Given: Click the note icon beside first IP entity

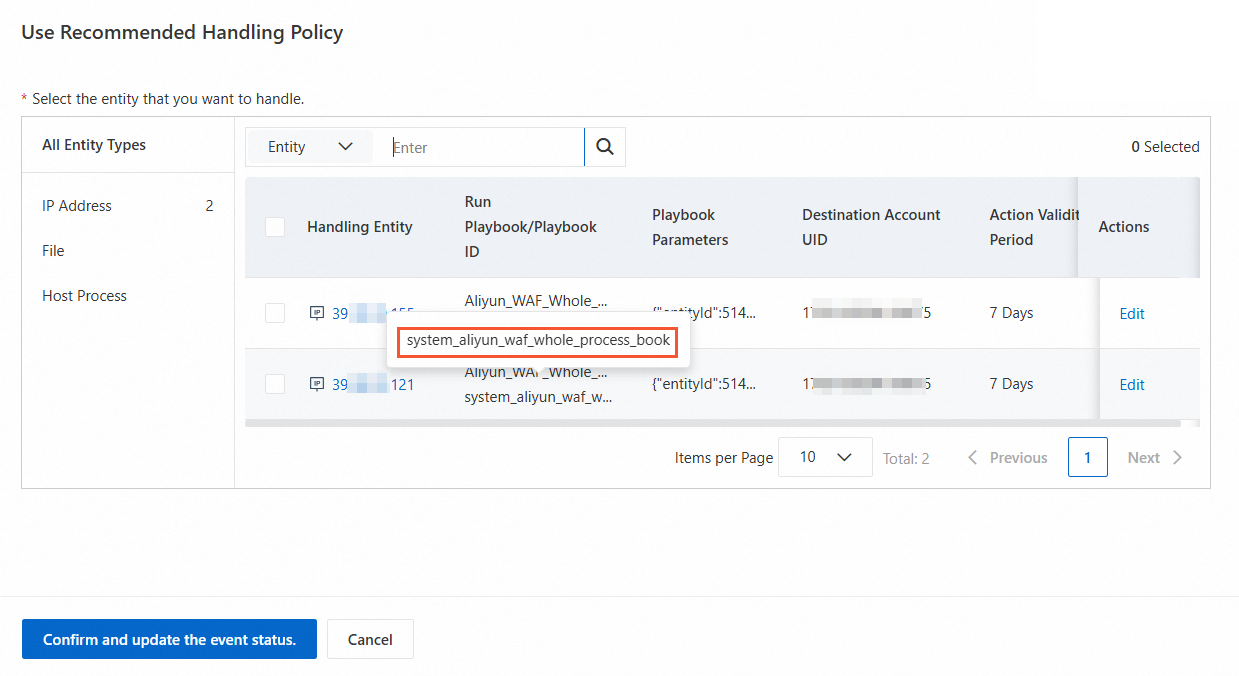Looking at the screenshot, I should tap(317, 313).
